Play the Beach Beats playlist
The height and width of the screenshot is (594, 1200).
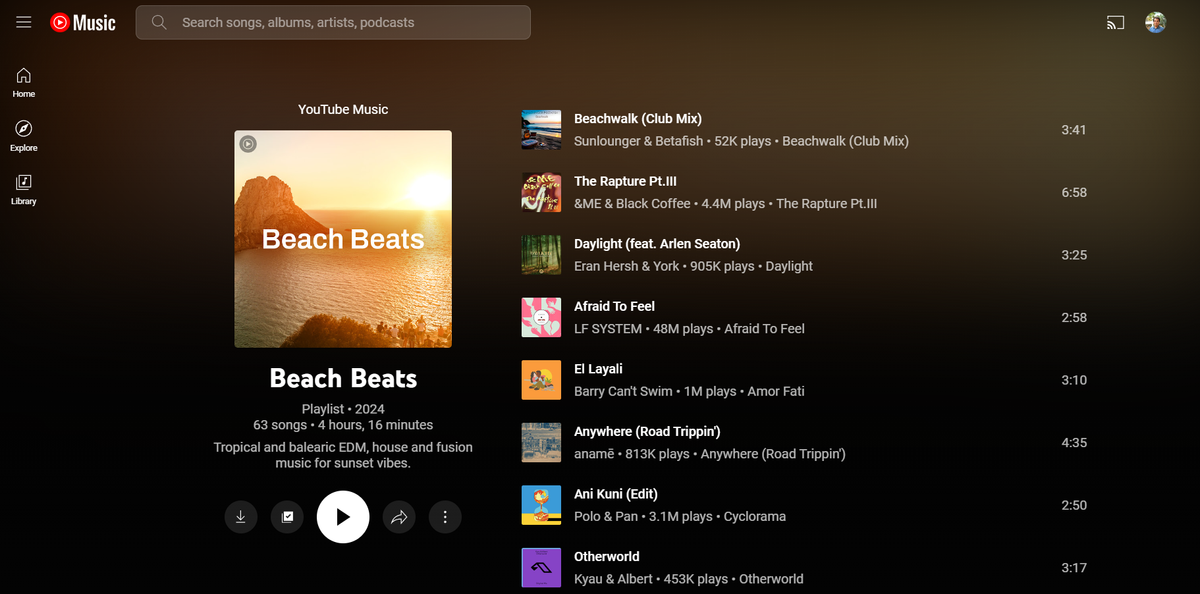tap(343, 517)
